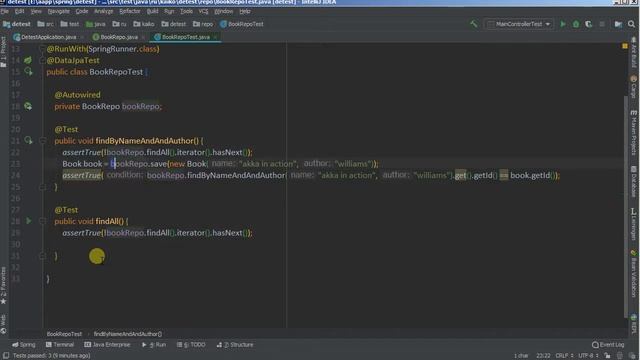
Task: Click the Stop process icon
Action: pyautogui.click(x=602, y=24)
